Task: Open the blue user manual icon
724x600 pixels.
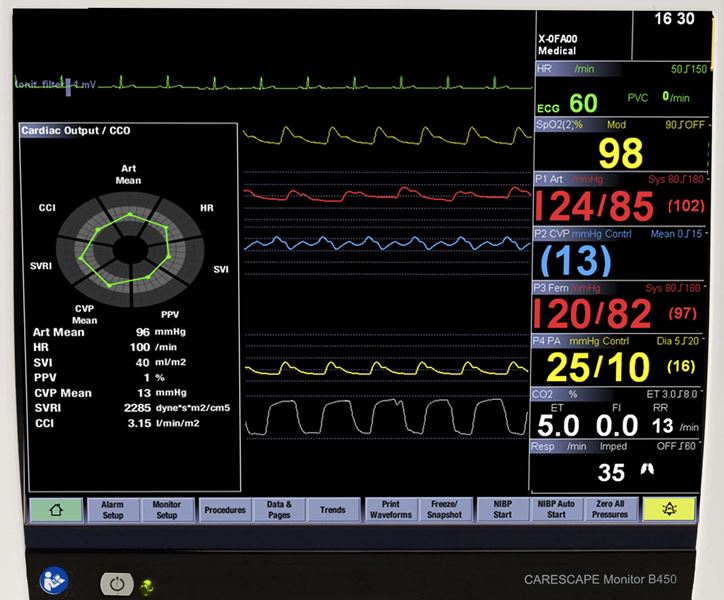Action: [52, 580]
